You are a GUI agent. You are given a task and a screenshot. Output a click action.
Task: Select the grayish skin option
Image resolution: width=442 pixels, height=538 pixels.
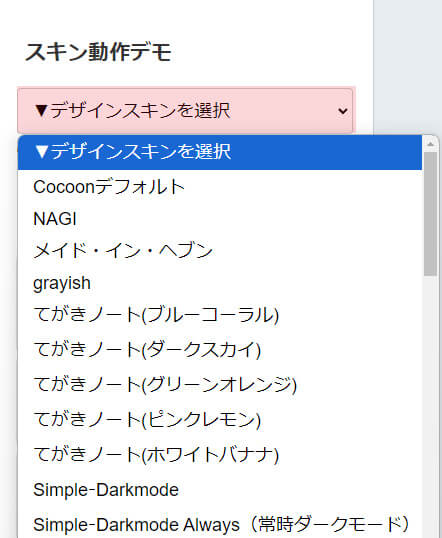coord(220,283)
